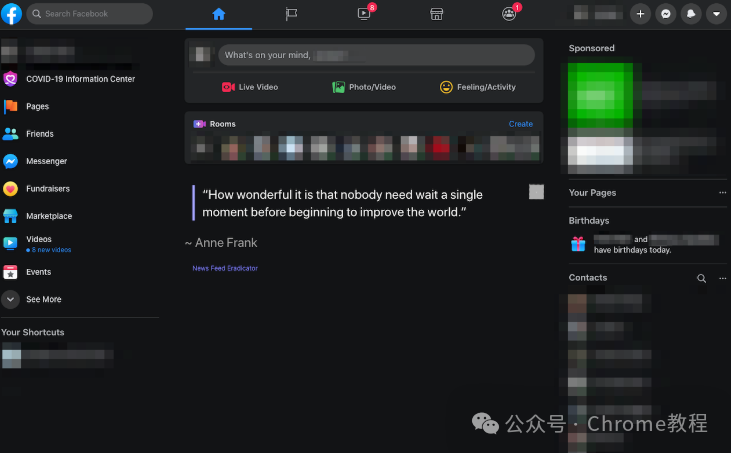Viewport: 731px width, 453px height.
Task: Search contacts with the magnifier icon
Action: 701,278
